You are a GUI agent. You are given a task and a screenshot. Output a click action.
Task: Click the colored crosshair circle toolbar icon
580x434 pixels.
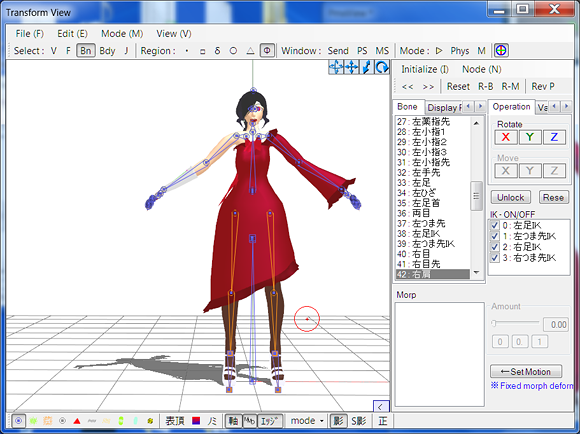(501, 51)
